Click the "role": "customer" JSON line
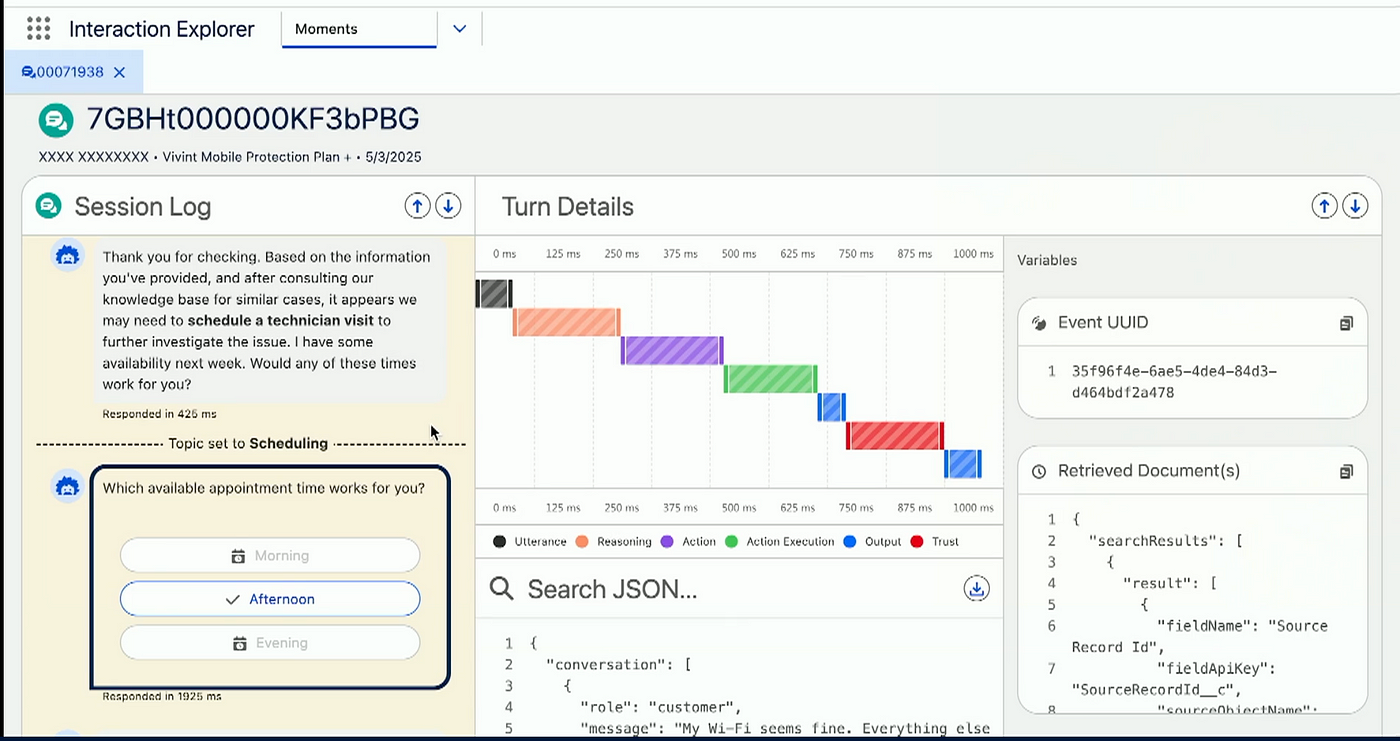 [660, 707]
